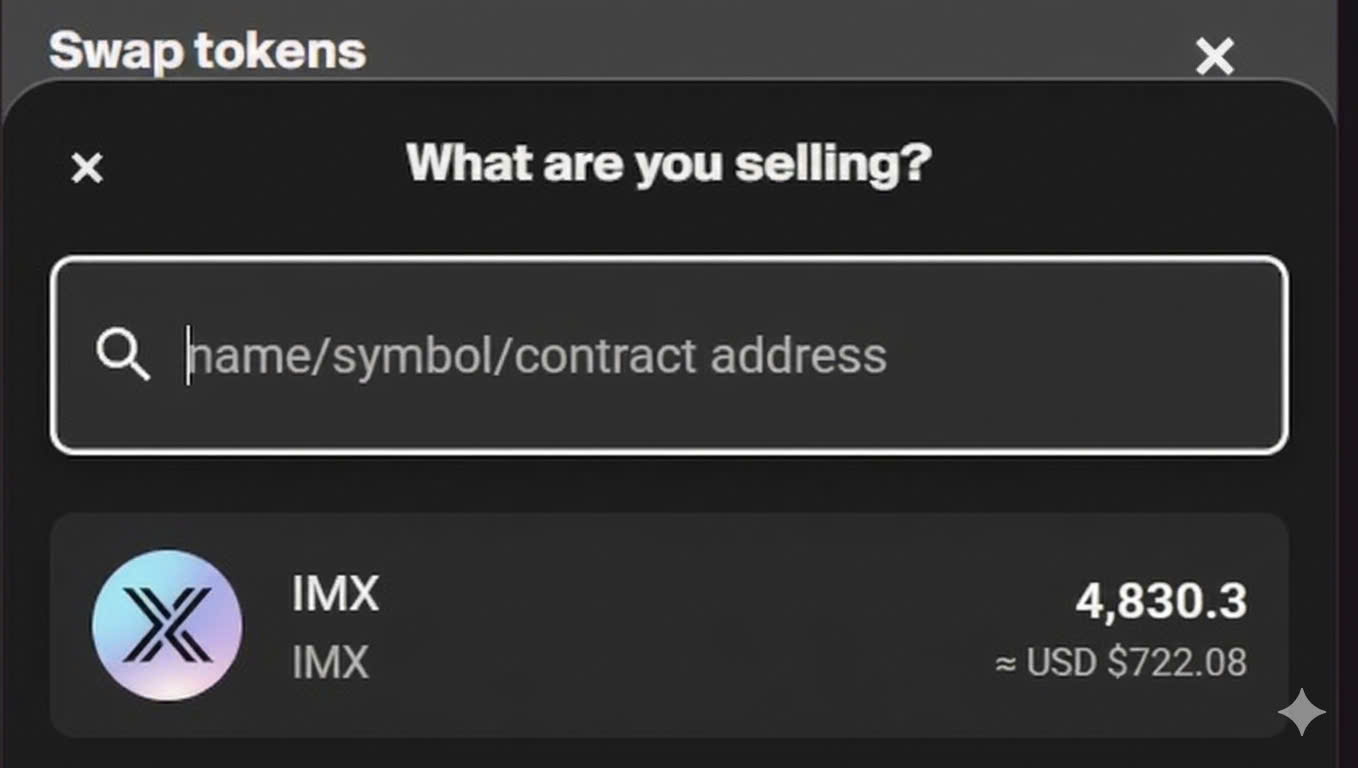
Task: Place the cursor at the search box start
Action: click(188, 356)
